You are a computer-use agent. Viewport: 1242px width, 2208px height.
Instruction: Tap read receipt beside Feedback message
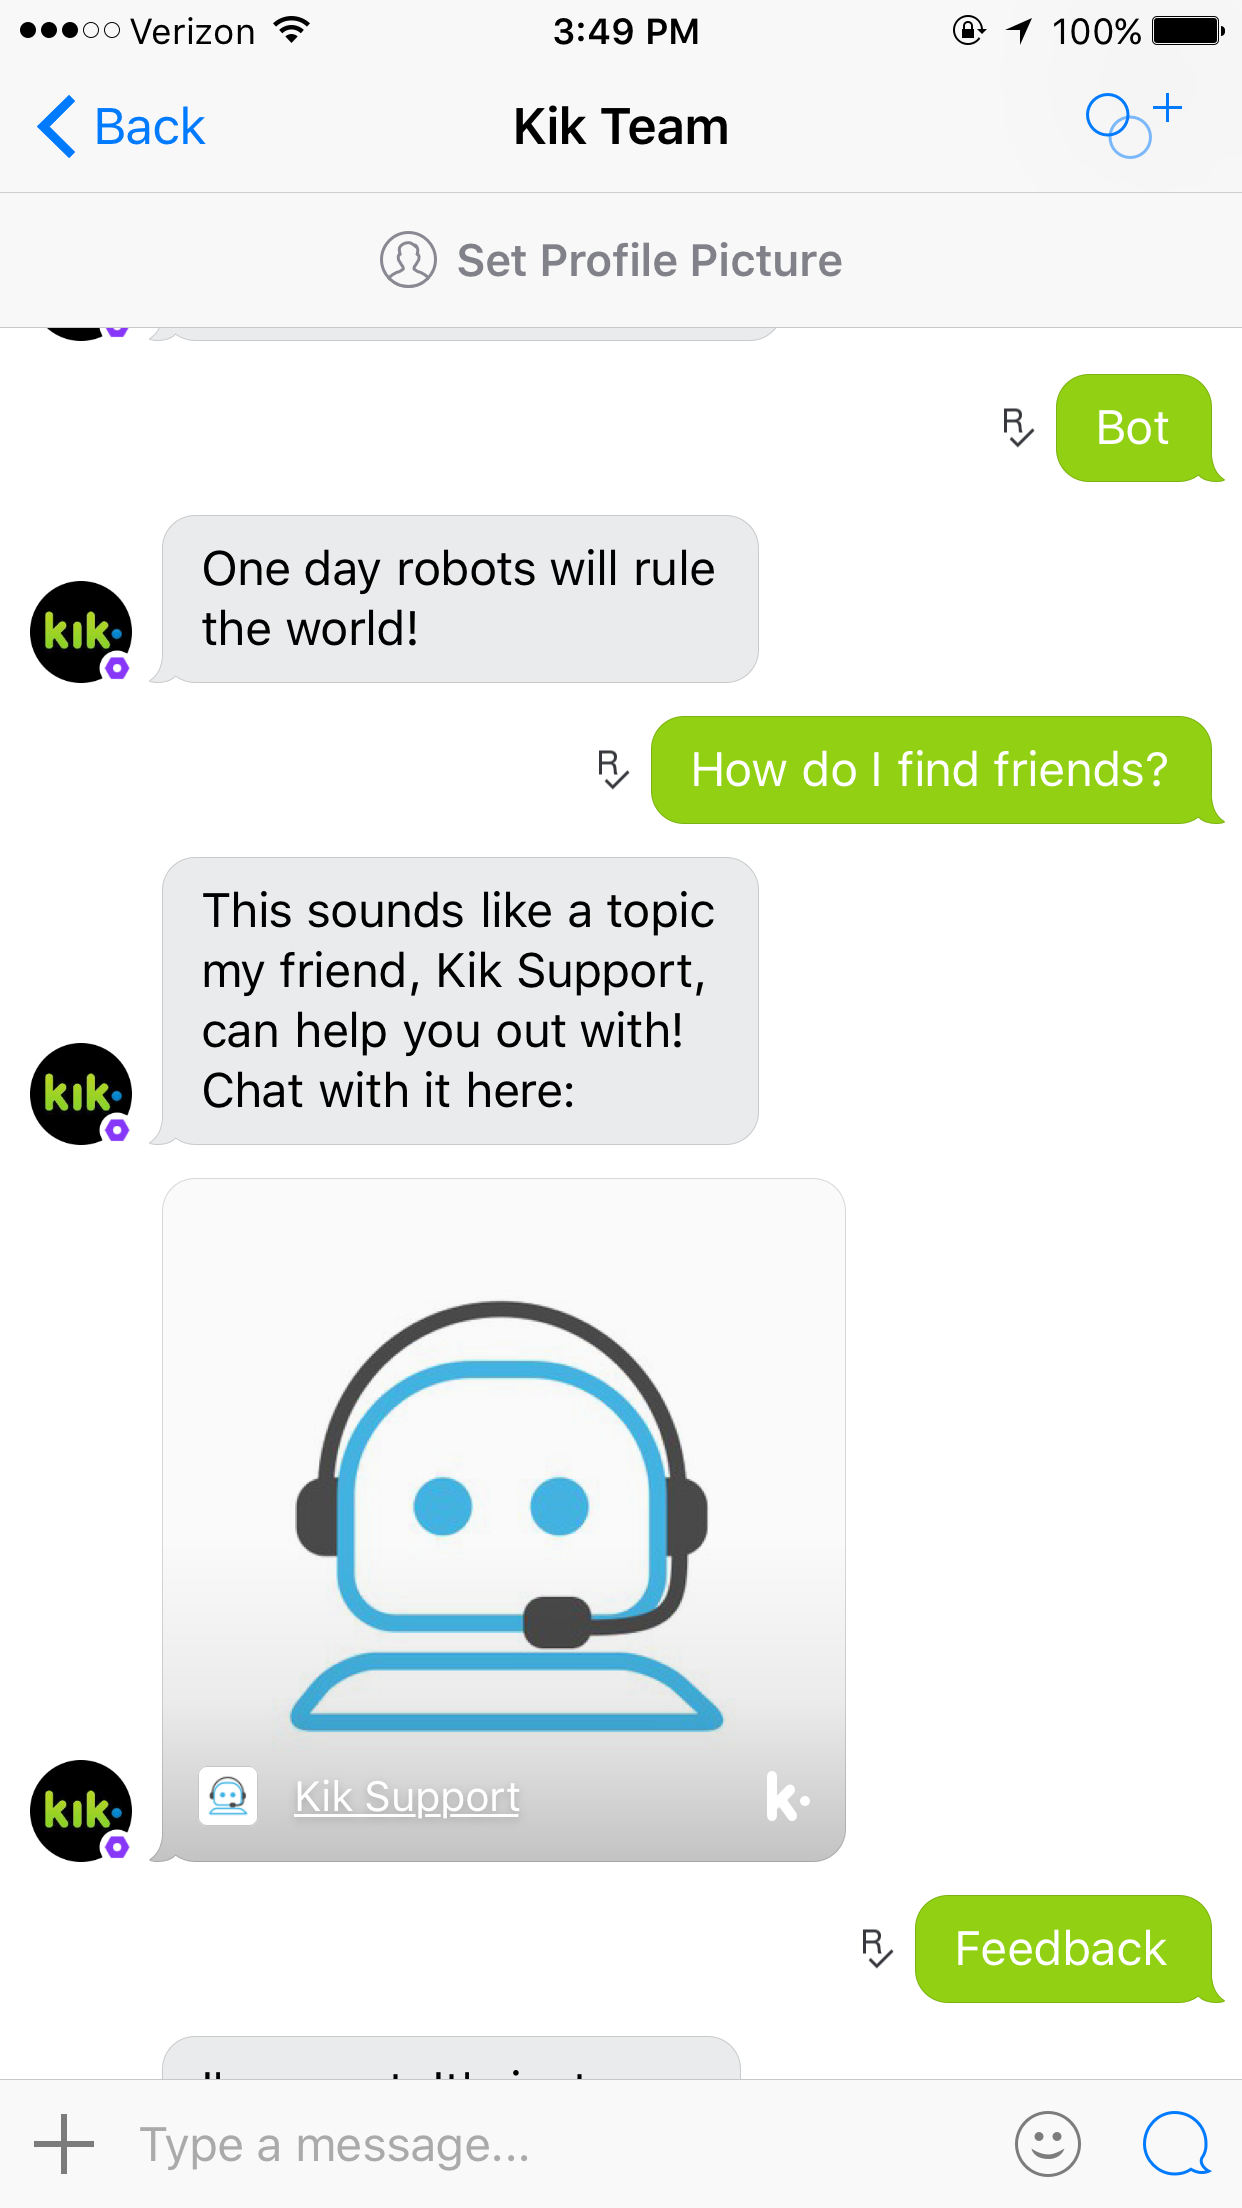877,1949
